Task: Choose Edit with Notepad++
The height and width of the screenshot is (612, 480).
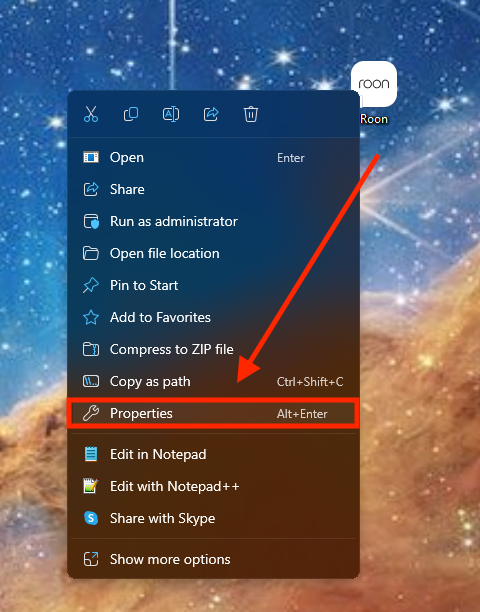Action: [x=213, y=486]
